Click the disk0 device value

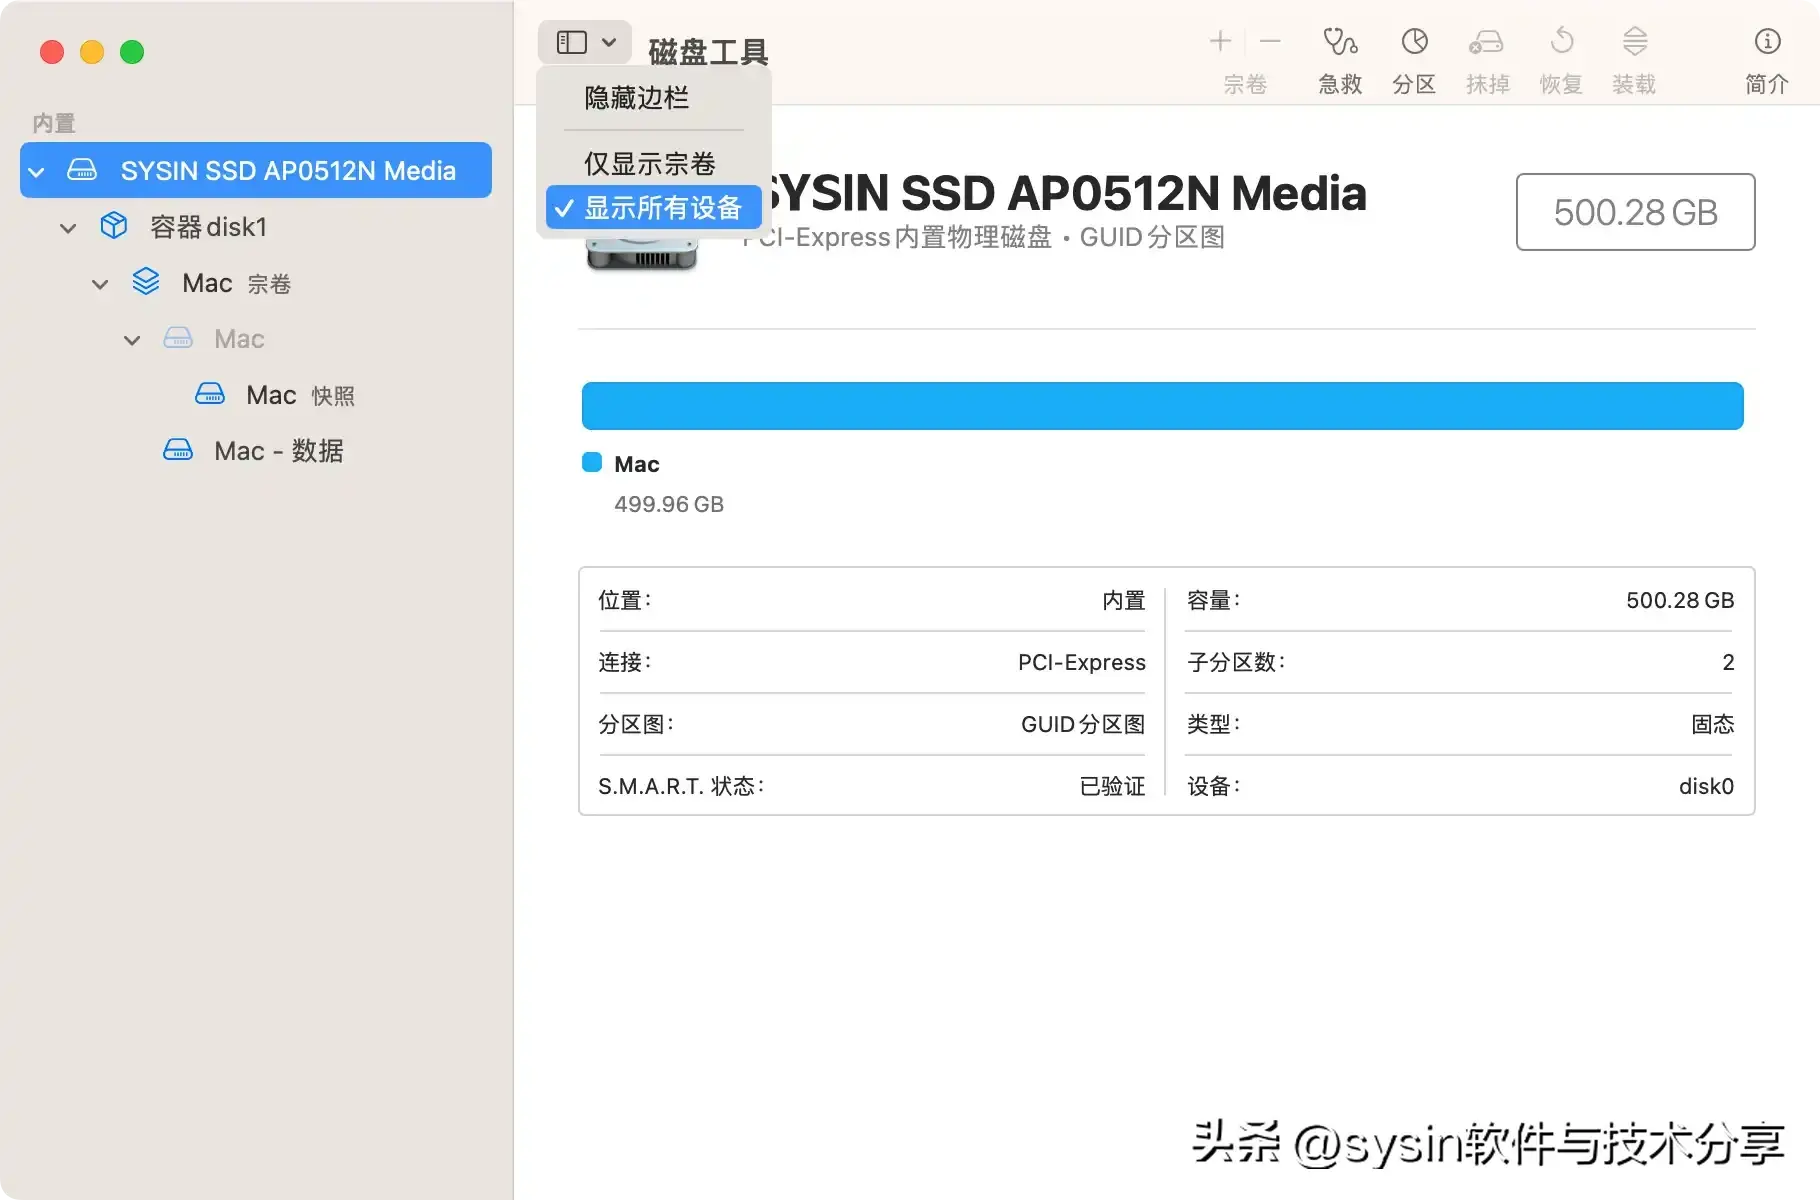point(1706,786)
